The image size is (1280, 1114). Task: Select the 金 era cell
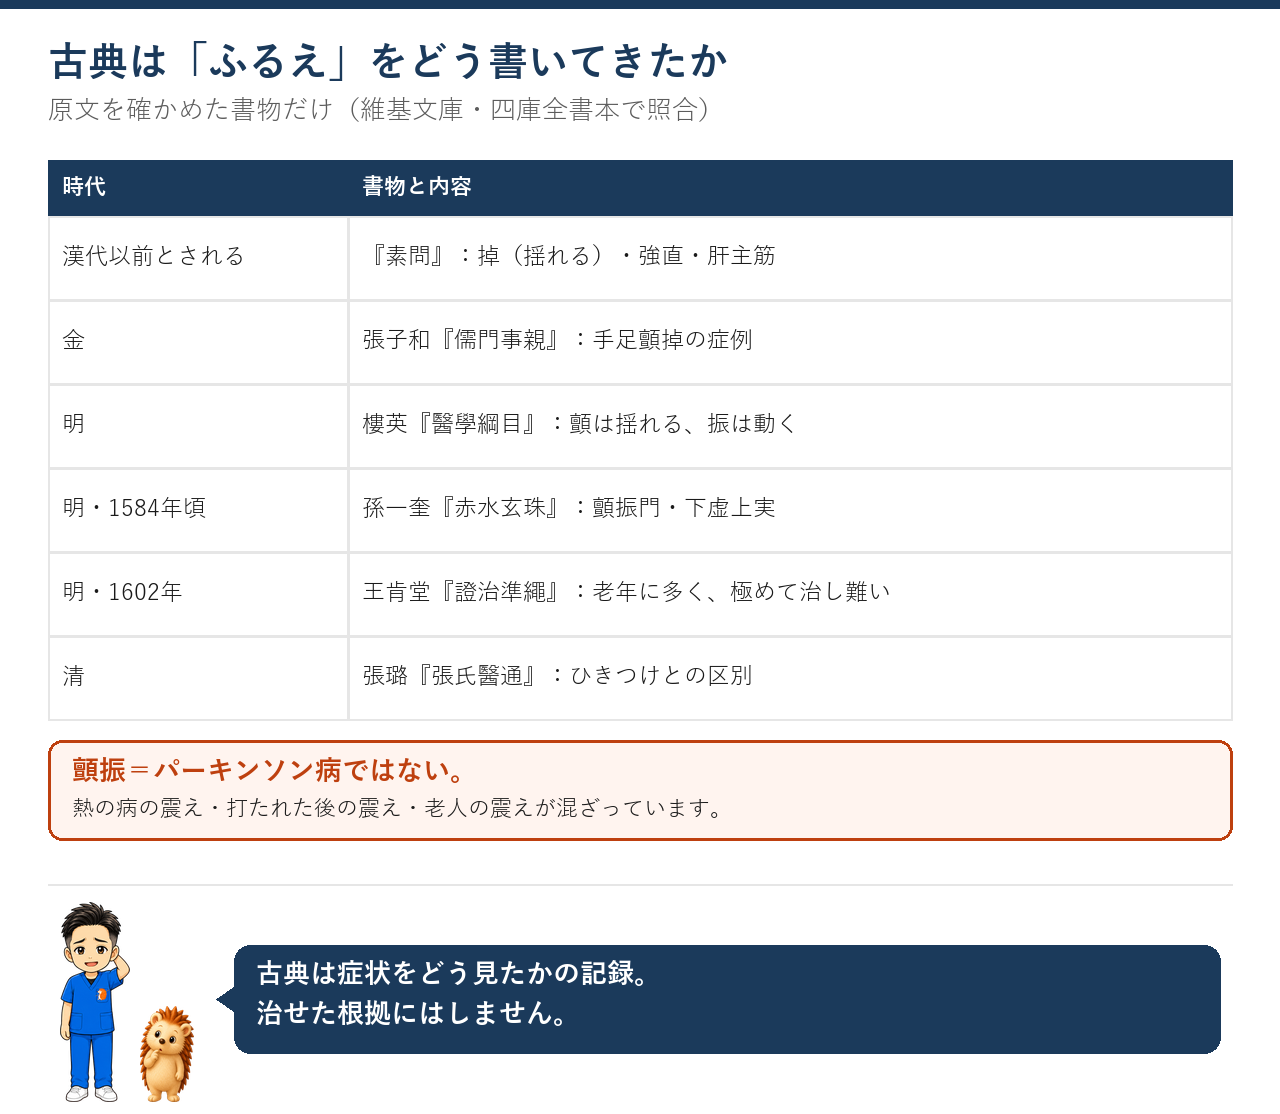coord(198,342)
